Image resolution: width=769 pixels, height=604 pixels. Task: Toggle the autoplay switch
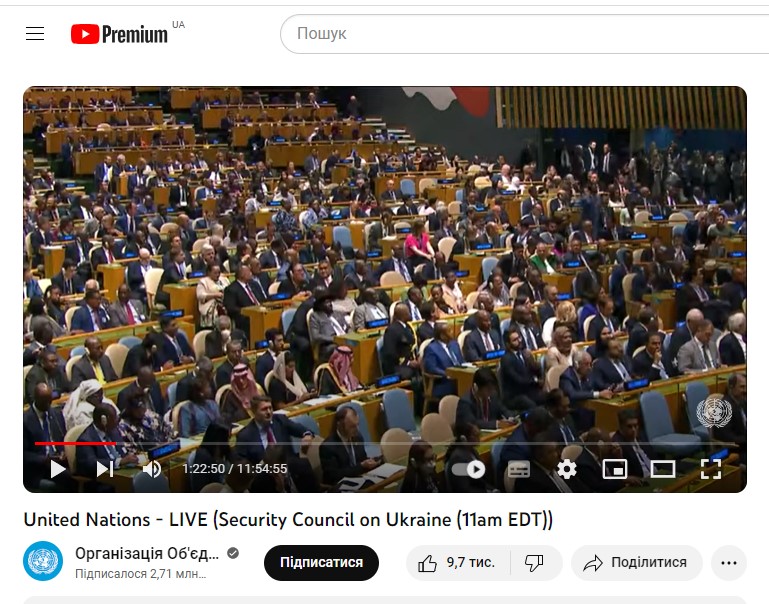click(468, 469)
